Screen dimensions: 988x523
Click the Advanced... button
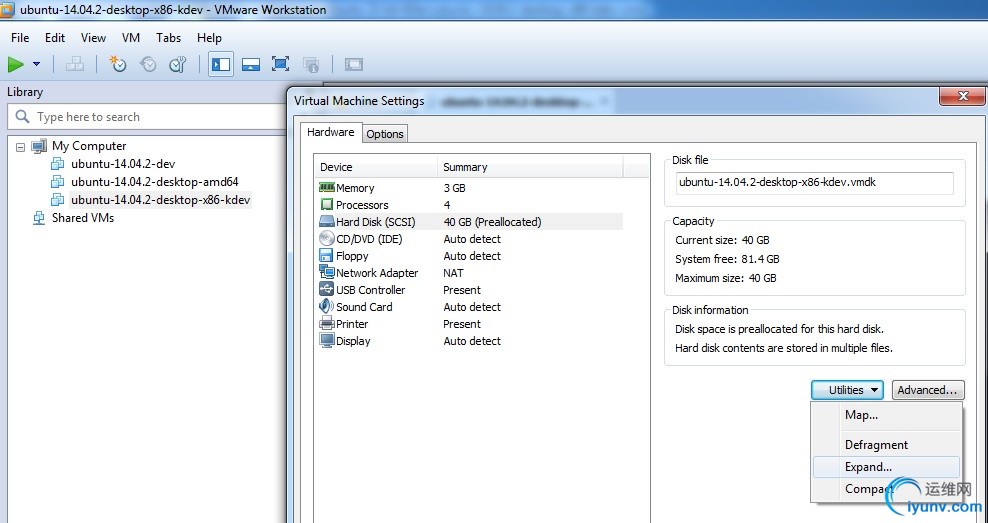(x=928, y=390)
